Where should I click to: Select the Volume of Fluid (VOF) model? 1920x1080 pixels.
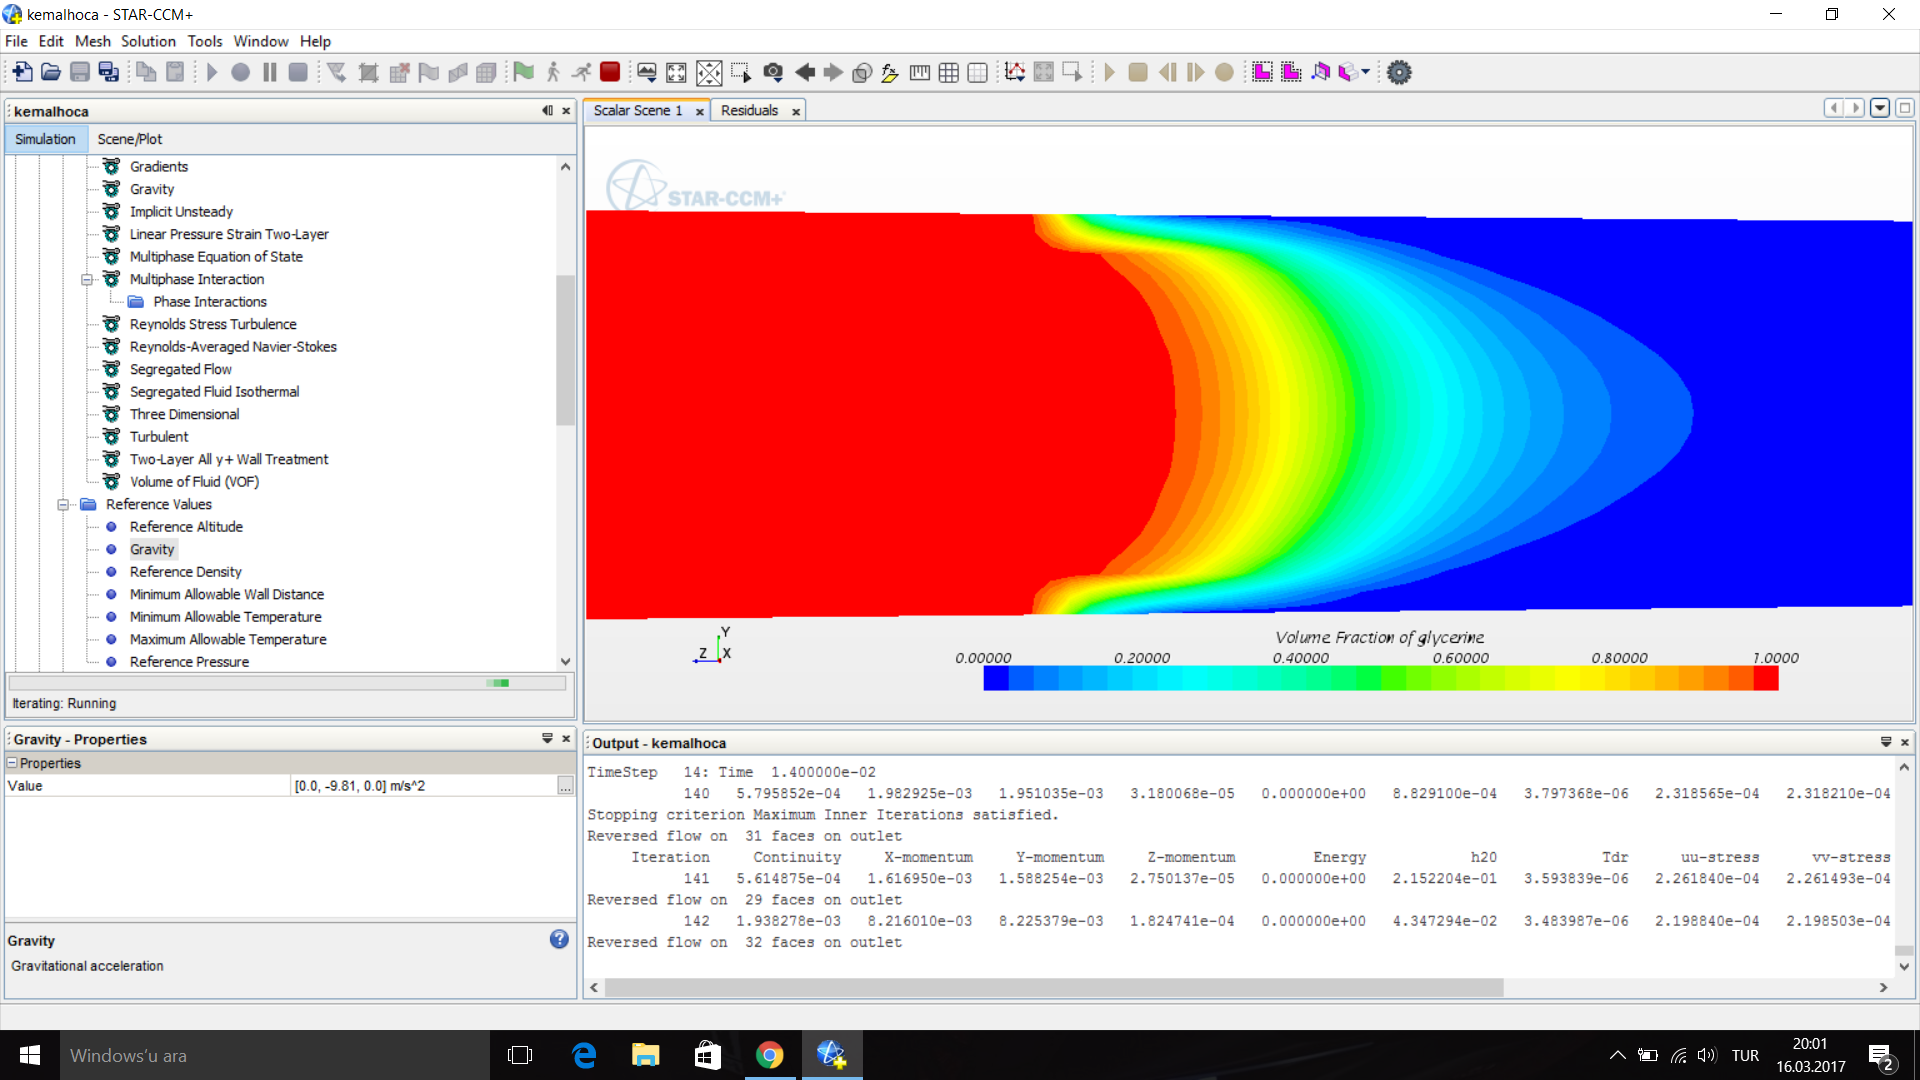point(194,482)
